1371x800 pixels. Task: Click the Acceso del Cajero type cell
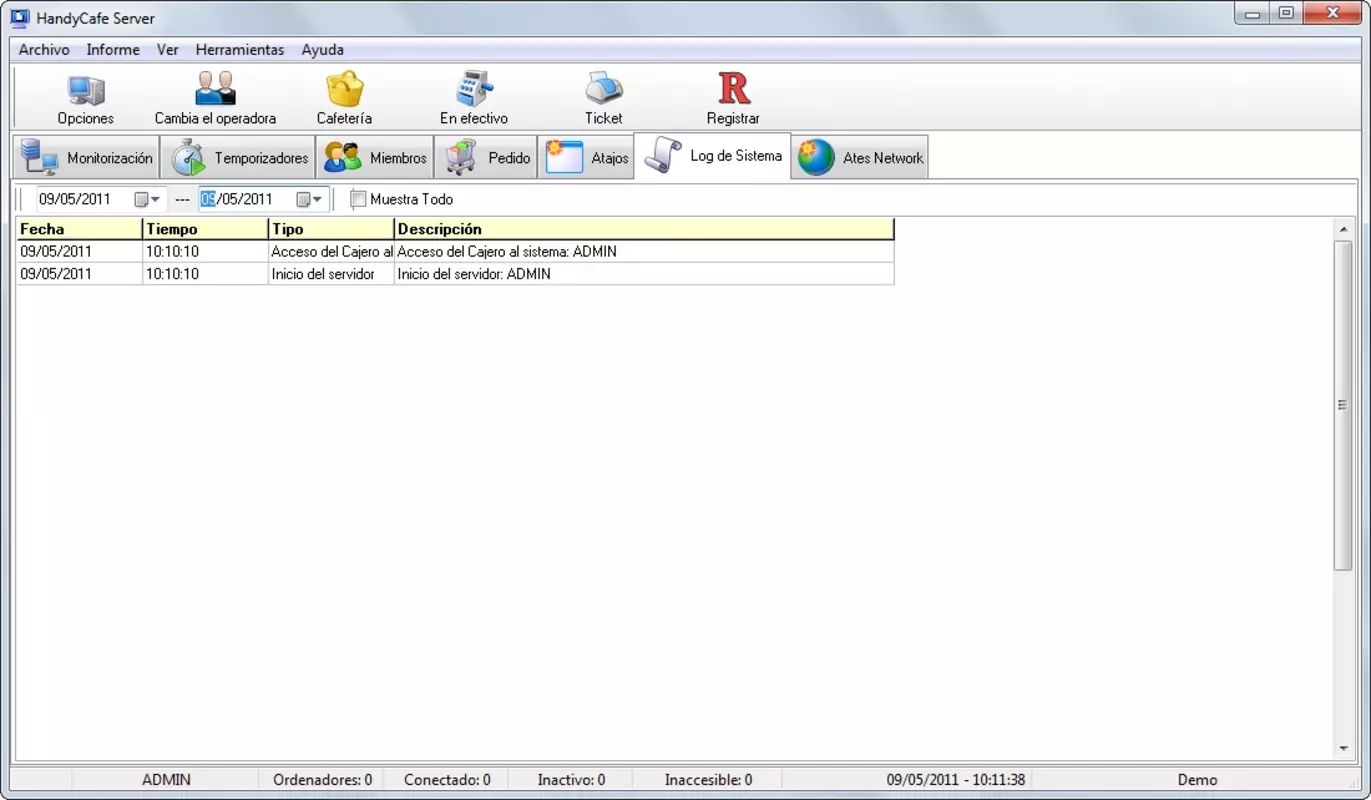[331, 251]
